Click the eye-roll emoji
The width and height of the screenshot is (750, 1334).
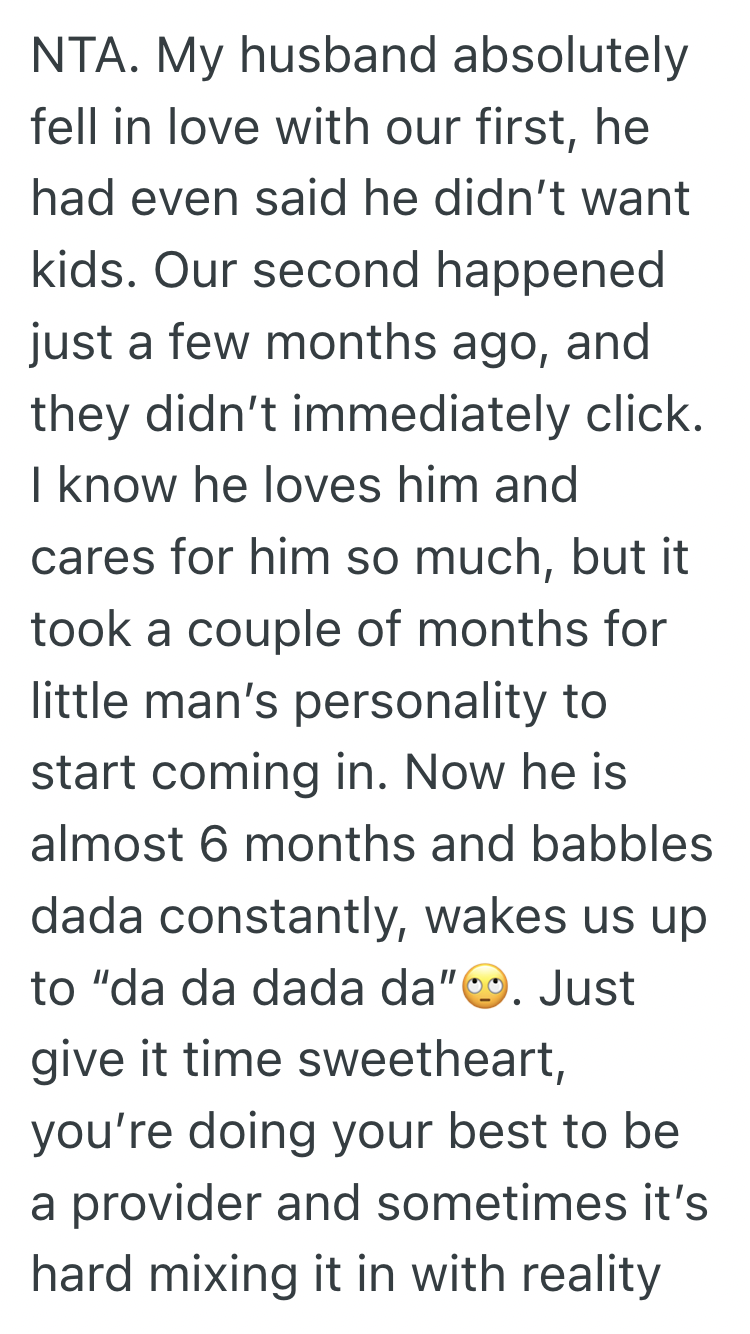coord(483,989)
